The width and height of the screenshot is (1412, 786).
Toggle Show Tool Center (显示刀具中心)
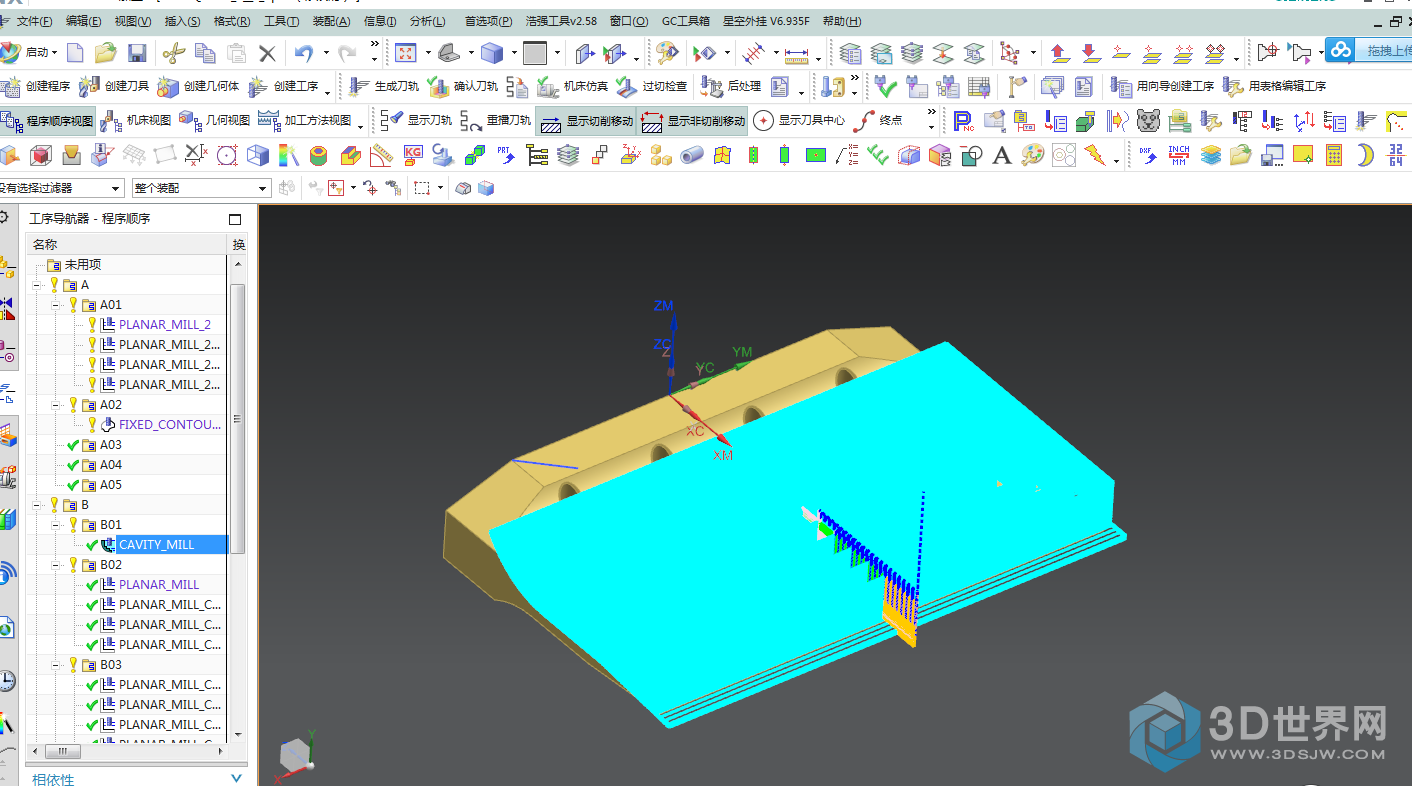tap(799, 121)
